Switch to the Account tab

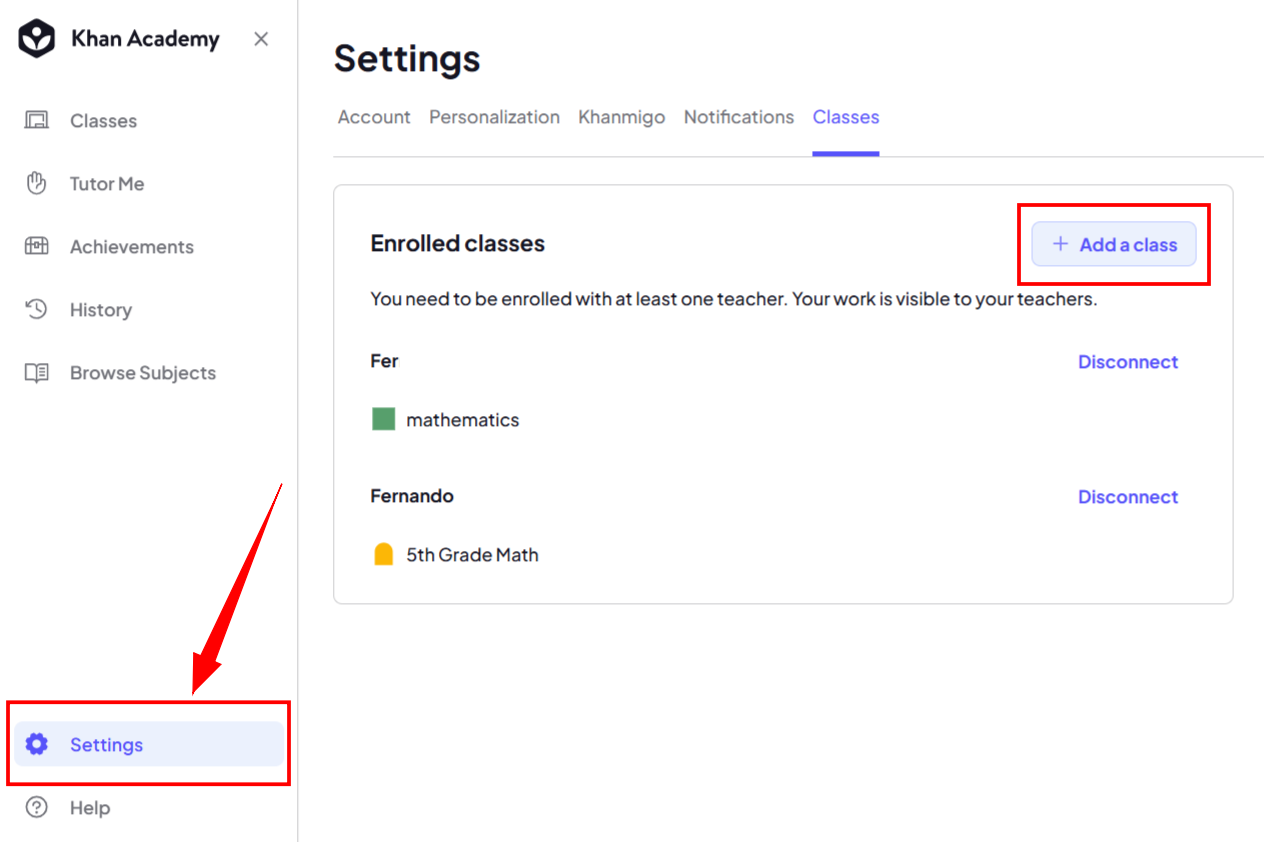[x=374, y=117]
